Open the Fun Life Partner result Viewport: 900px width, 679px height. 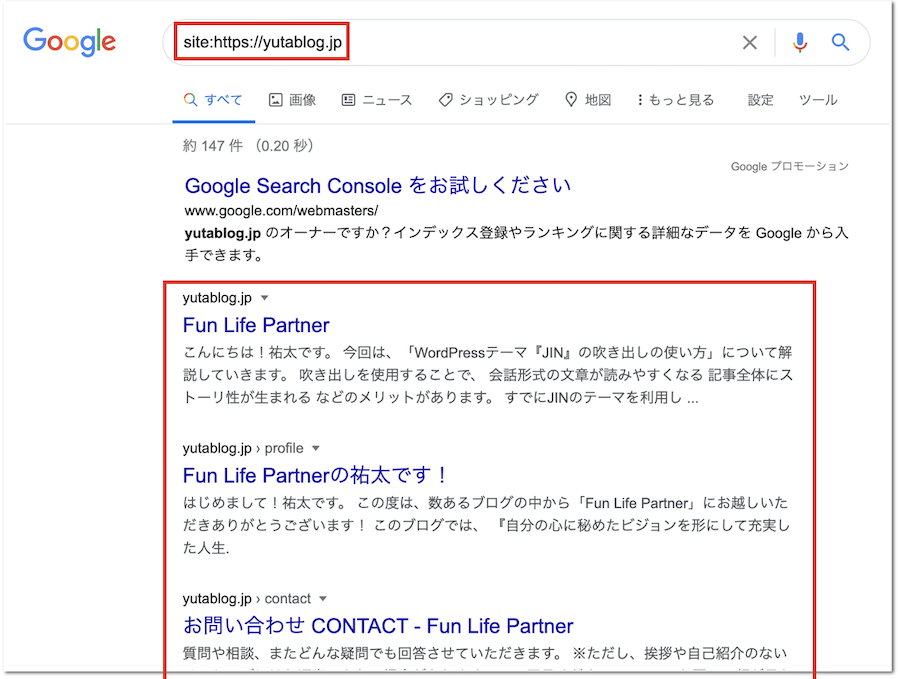click(x=256, y=325)
